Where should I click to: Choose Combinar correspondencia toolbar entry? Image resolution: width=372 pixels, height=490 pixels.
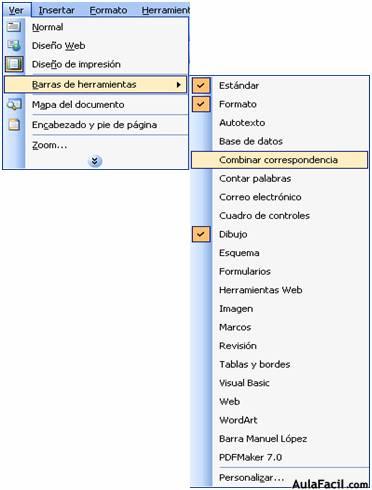(x=279, y=160)
